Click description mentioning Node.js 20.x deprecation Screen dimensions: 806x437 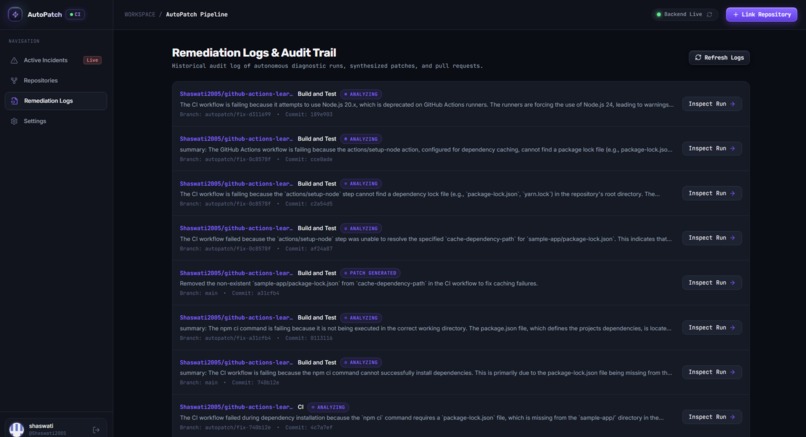426,104
